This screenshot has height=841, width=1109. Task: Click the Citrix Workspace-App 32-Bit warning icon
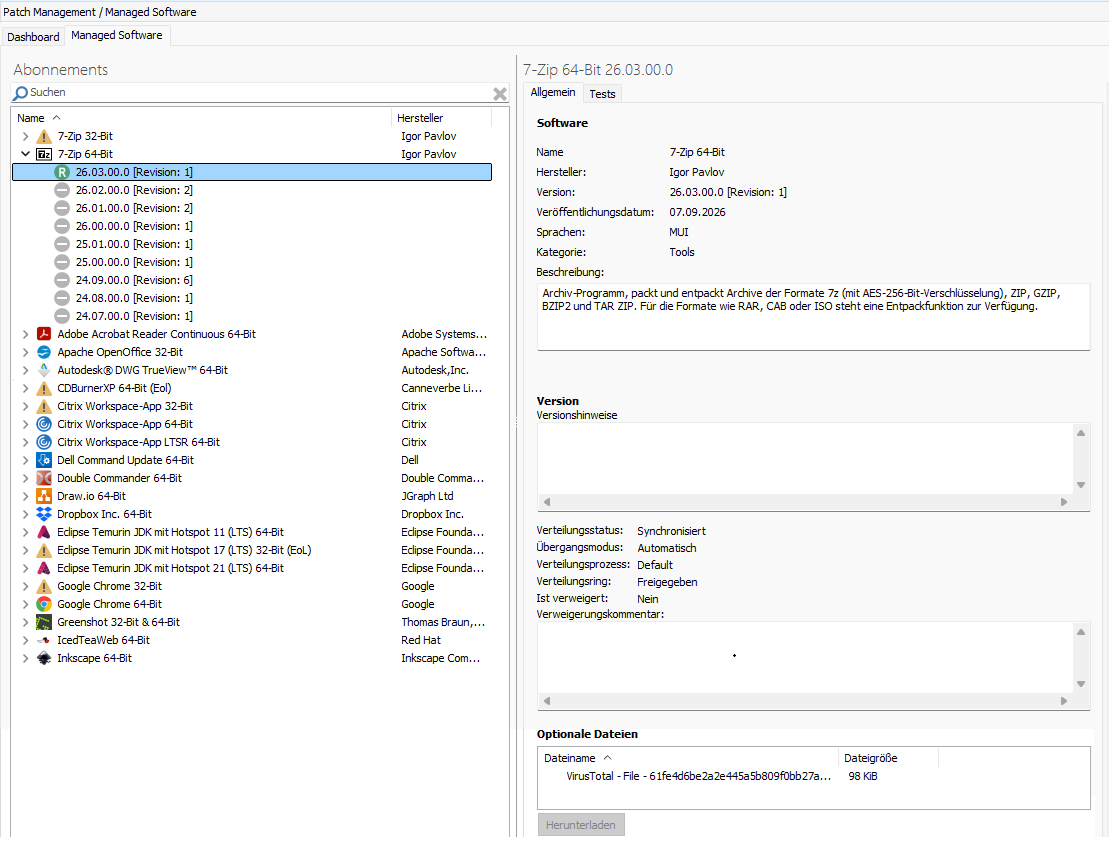(x=44, y=406)
